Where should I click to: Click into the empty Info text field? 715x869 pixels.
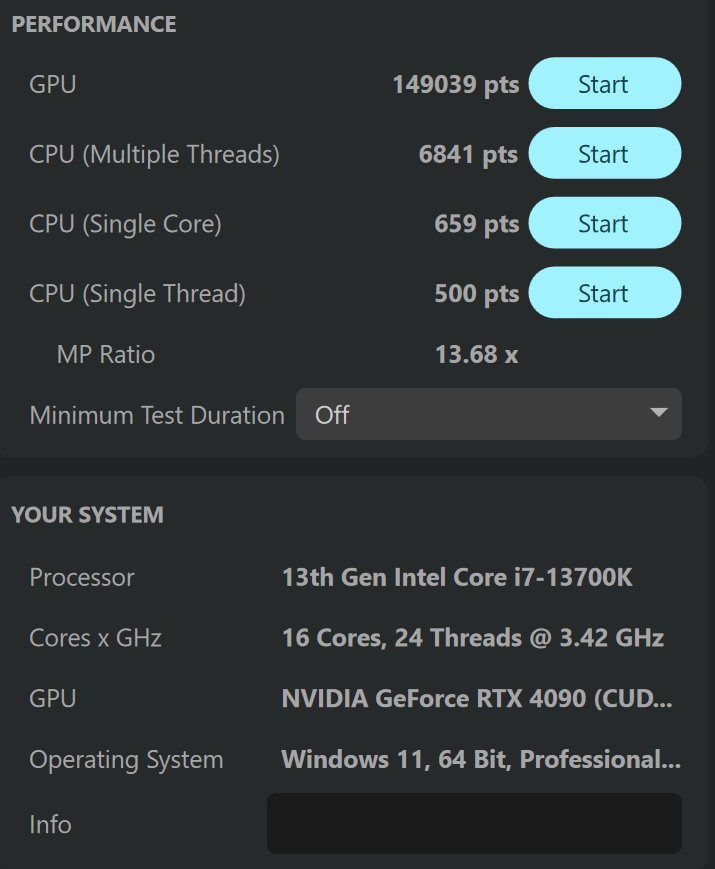474,823
